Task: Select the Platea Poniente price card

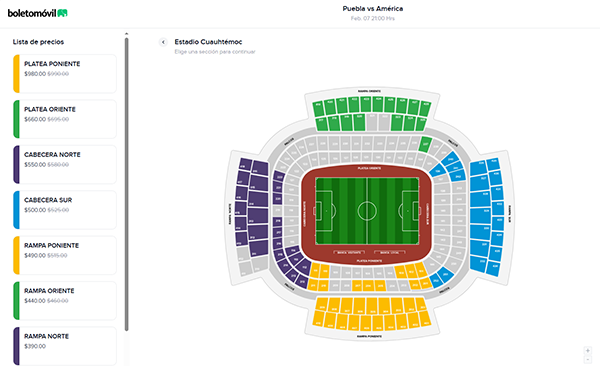Action: [65, 74]
